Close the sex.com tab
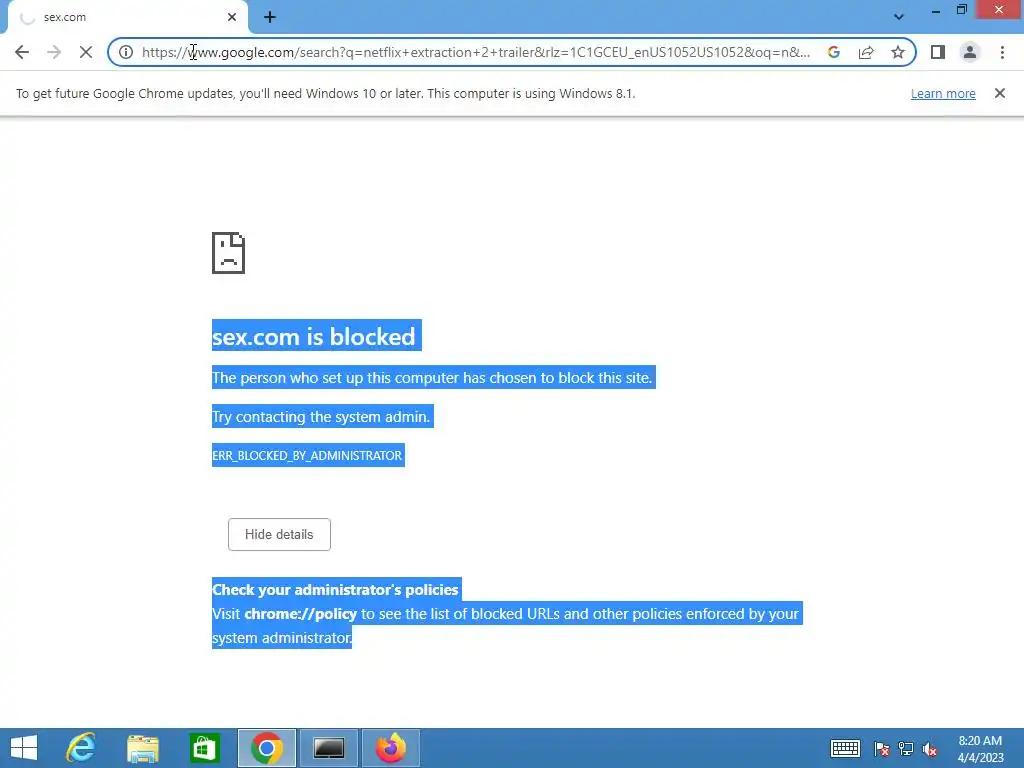This screenshot has height=768, width=1024. click(232, 17)
